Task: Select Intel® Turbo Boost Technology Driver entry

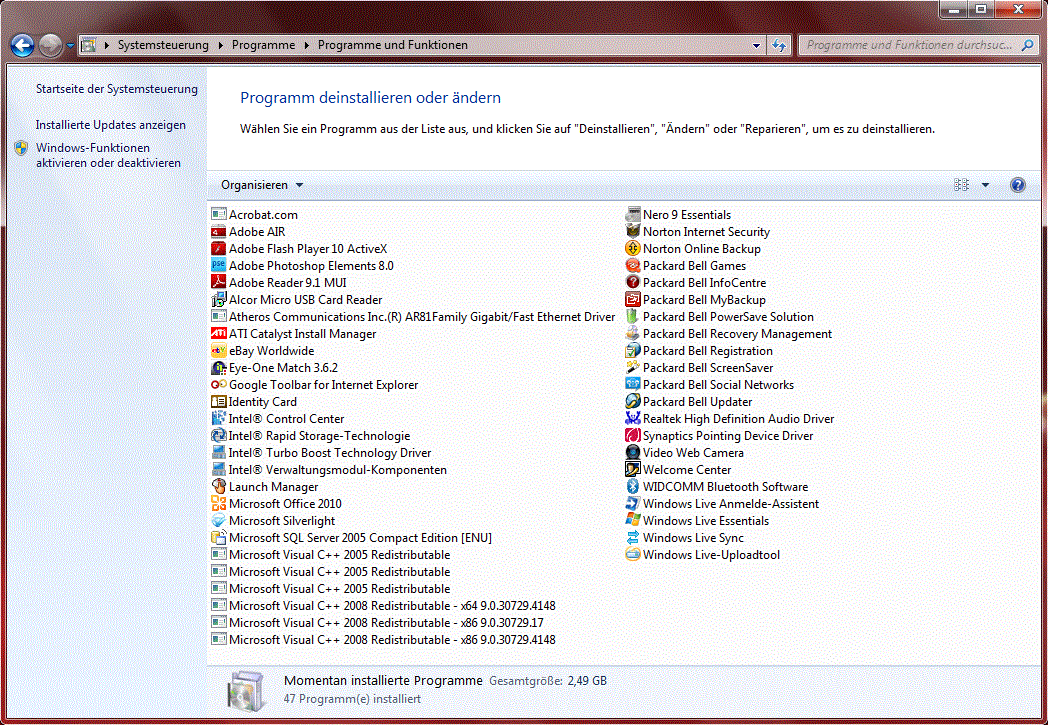Action: pos(321,452)
